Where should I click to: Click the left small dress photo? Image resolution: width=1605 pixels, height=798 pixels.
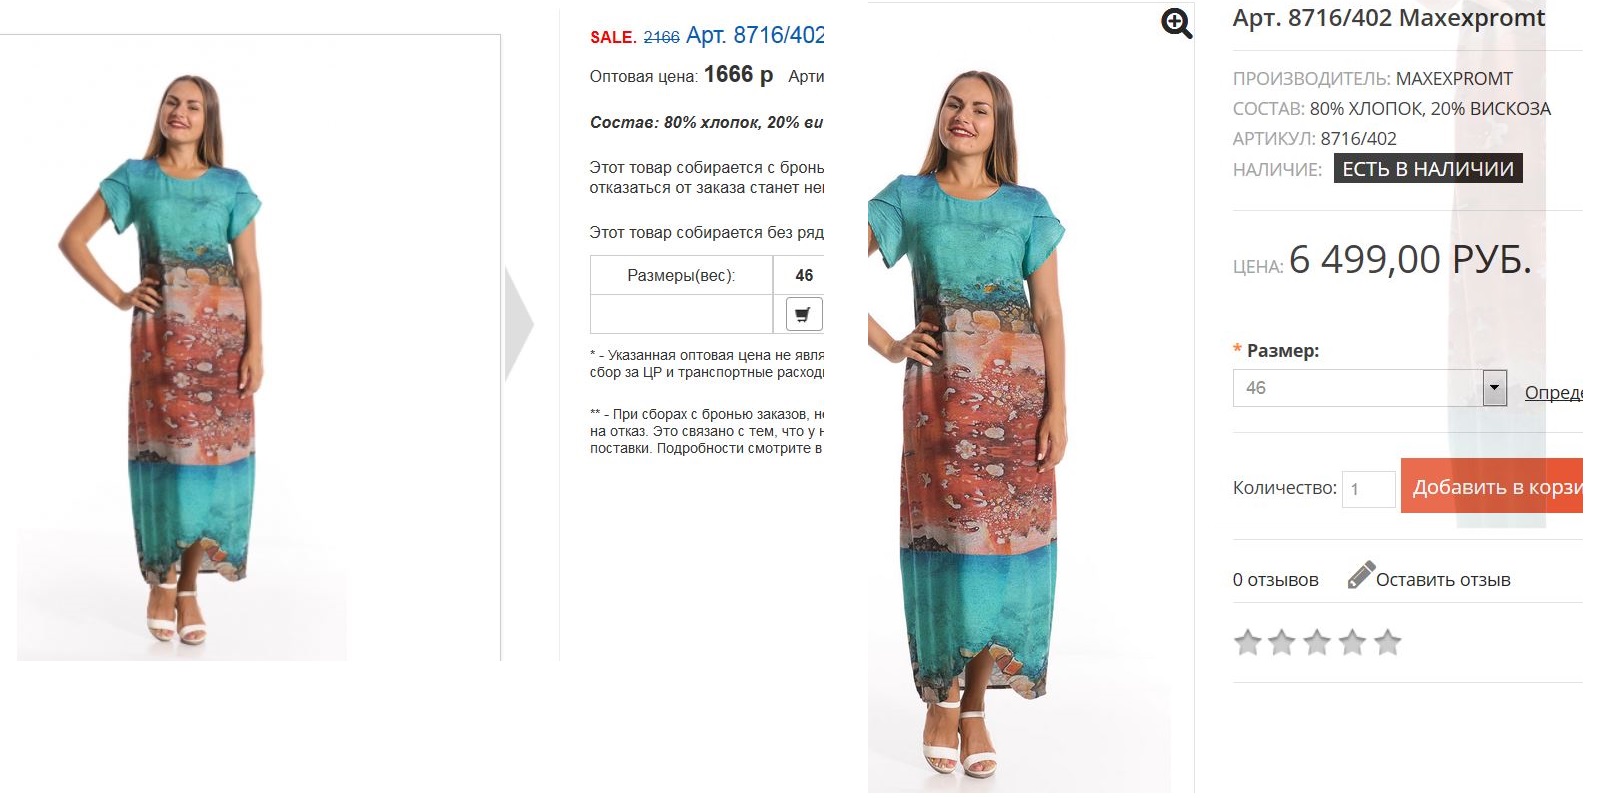click(182, 360)
